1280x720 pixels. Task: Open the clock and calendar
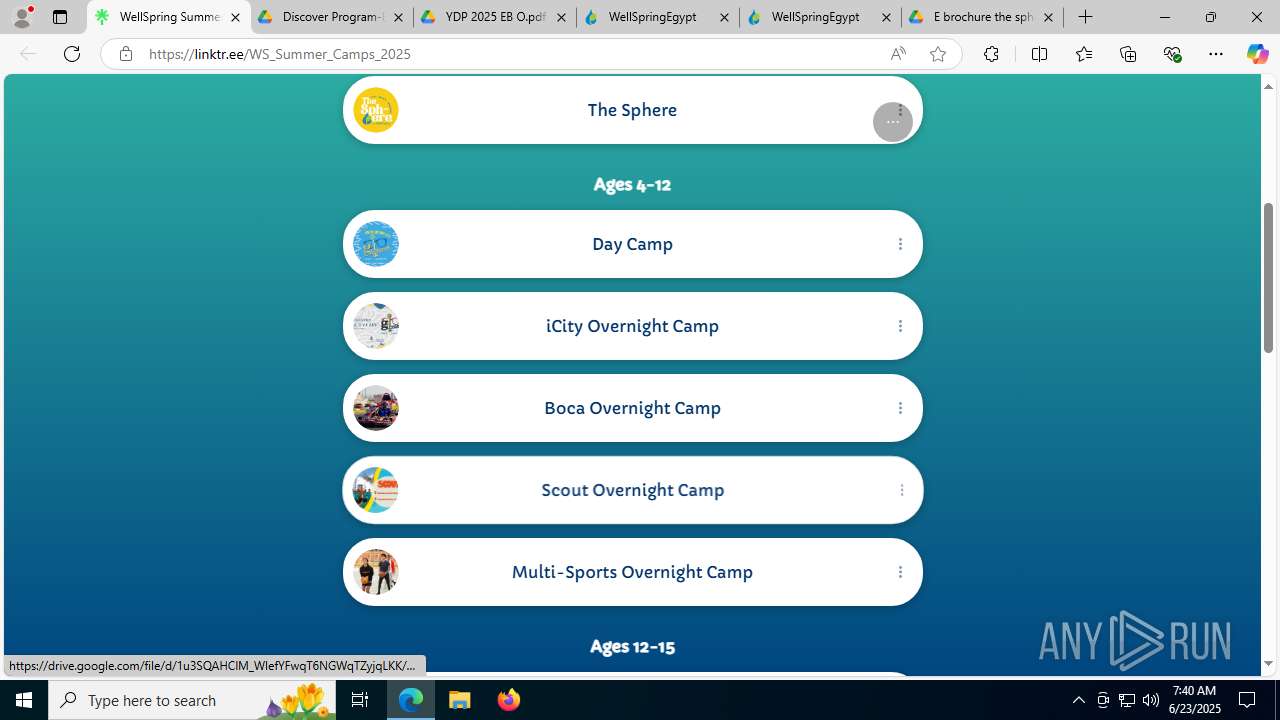click(x=1193, y=700)
